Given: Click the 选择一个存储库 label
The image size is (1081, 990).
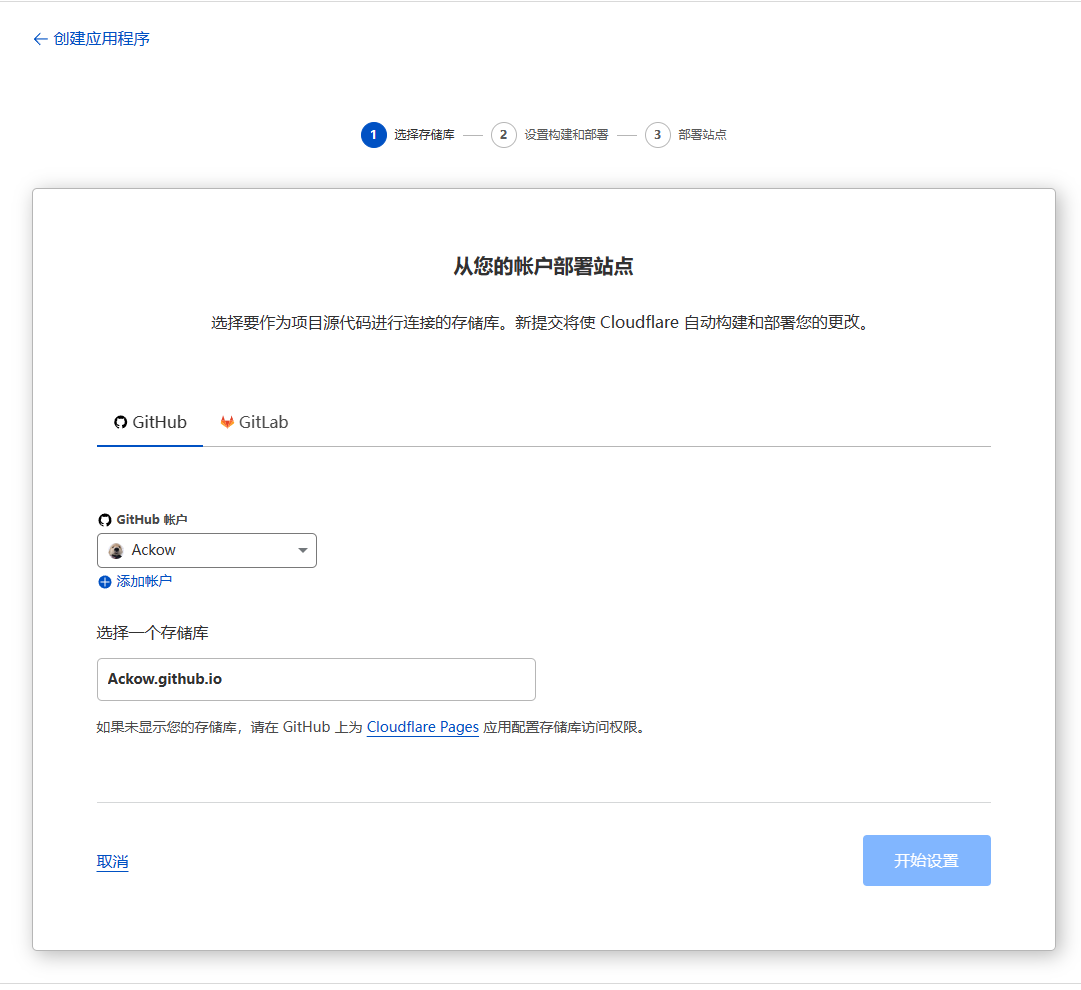Looking at the screenshot, I should coord(152,633).
